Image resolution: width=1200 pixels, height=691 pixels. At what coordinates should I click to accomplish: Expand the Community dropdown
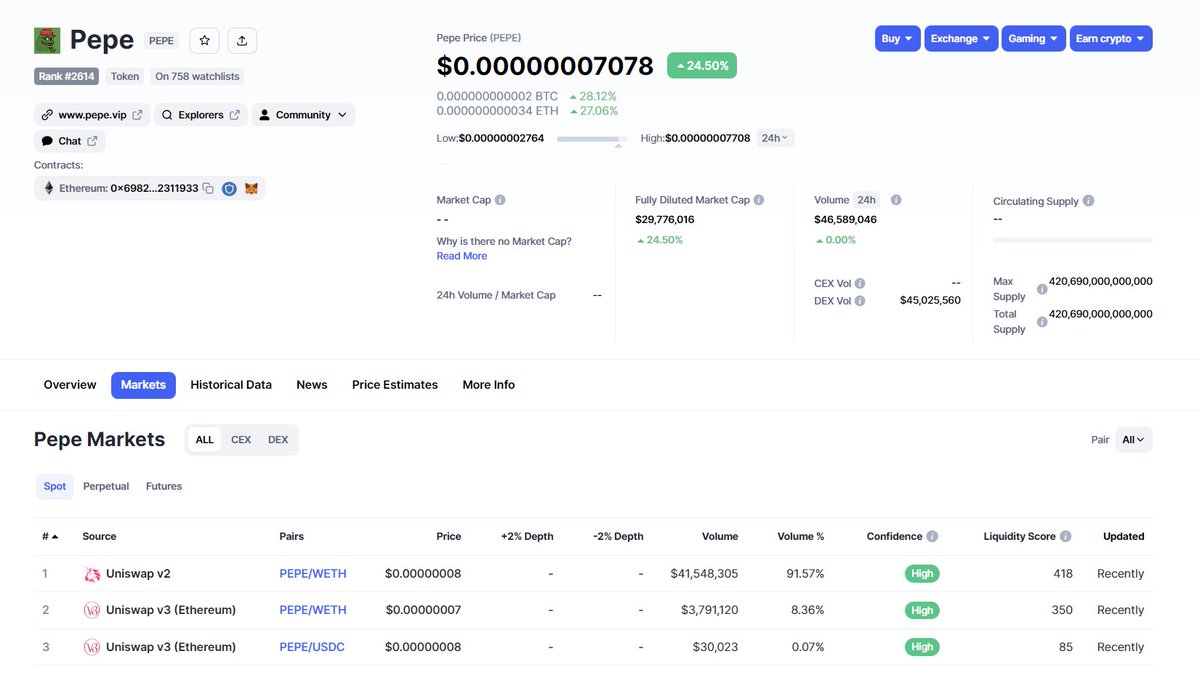[x=303, y=115]
